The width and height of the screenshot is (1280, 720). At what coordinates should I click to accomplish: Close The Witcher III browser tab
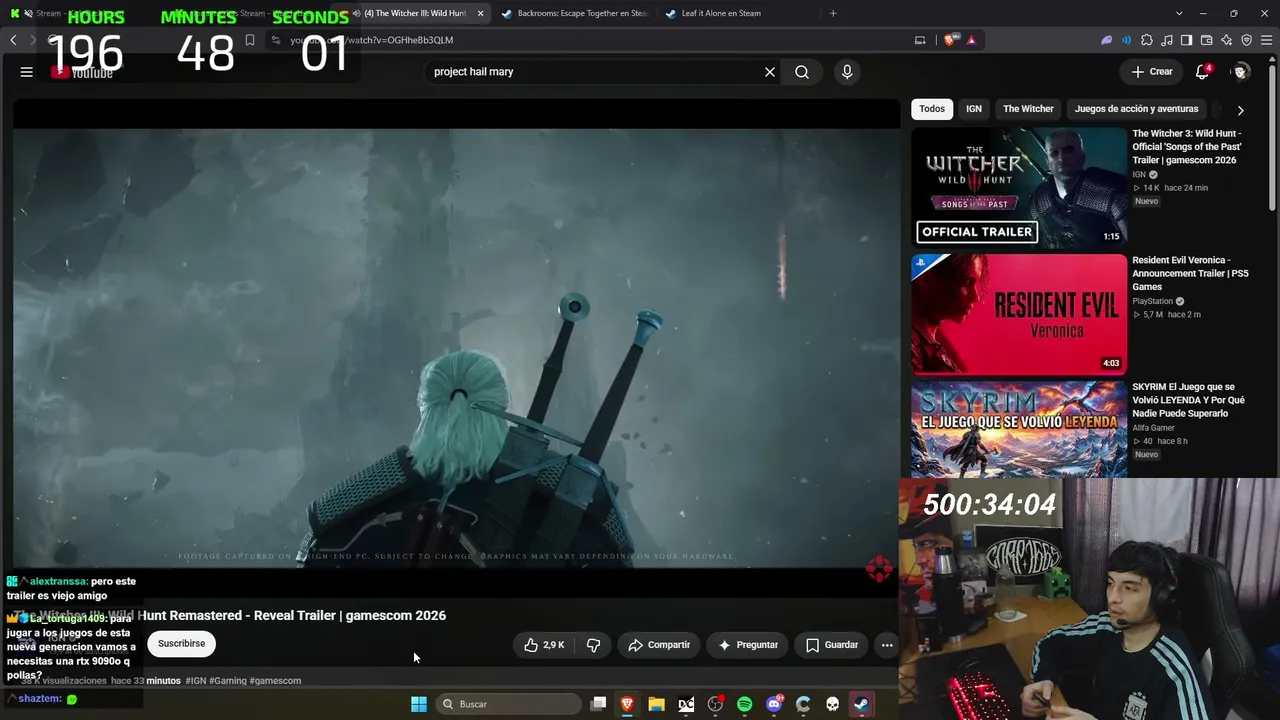click(481, 13)
